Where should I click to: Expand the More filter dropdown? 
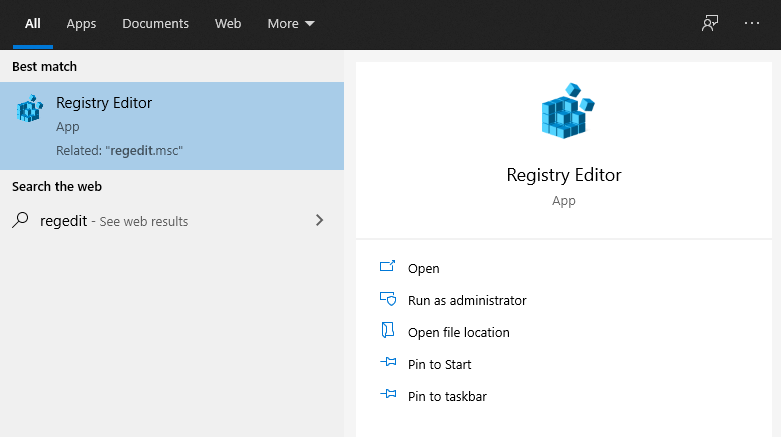coord(291,24)
